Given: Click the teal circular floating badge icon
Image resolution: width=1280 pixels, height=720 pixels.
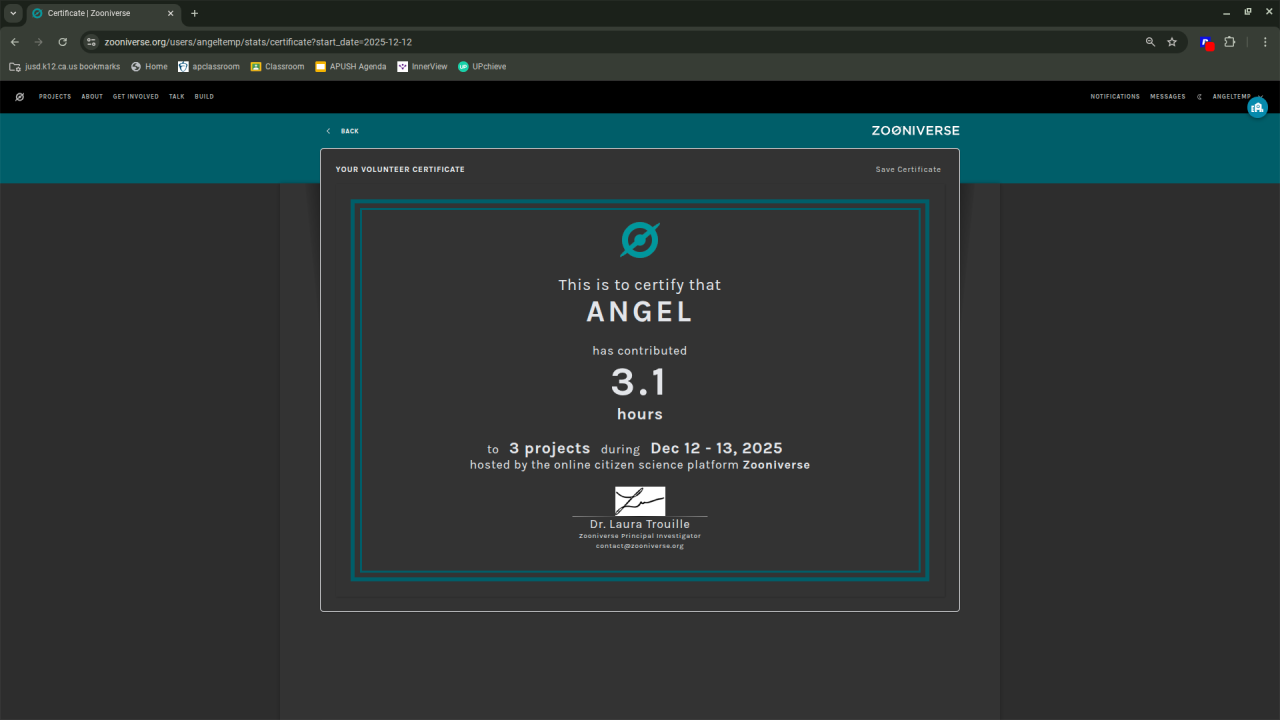Looking at the screenshot, I should pyautogui.click(x=1257, y=107).
